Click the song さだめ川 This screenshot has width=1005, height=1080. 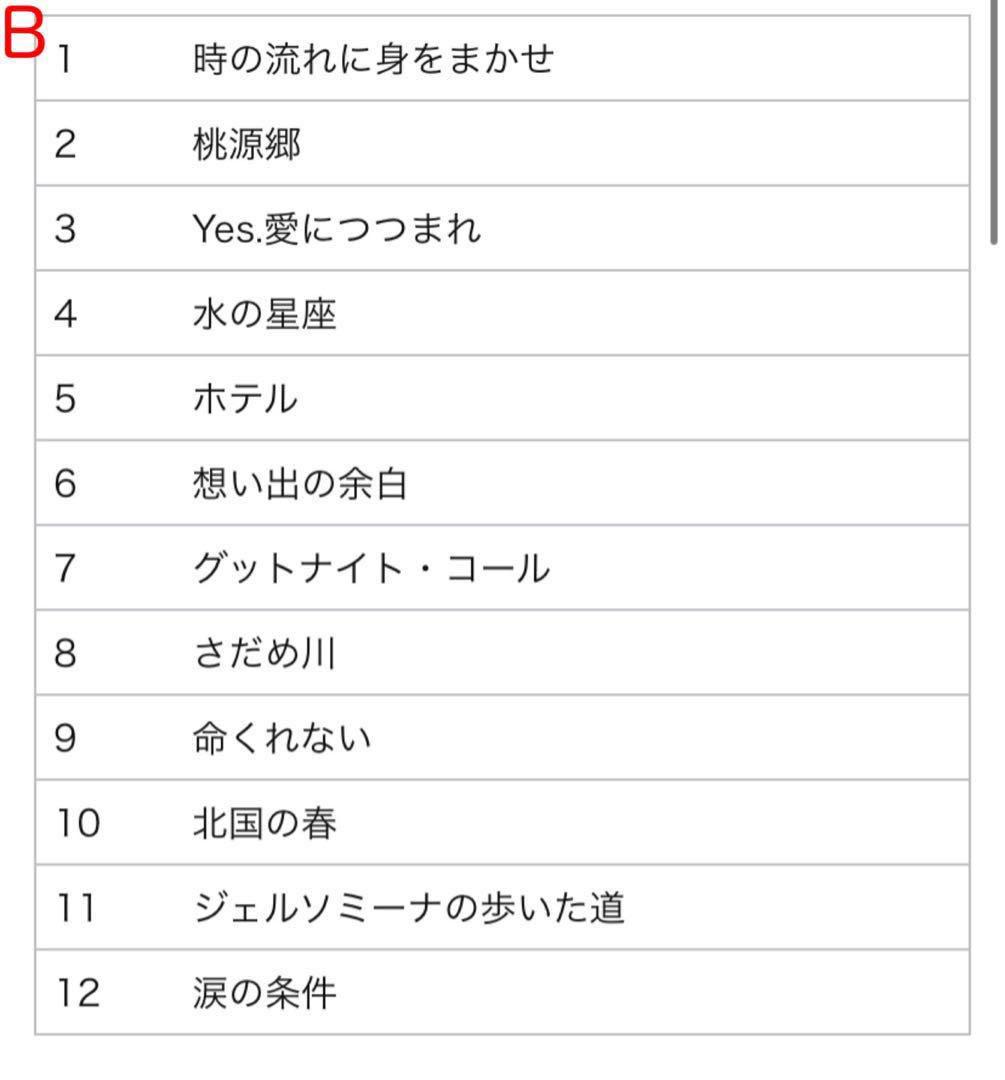pos(264,655)
